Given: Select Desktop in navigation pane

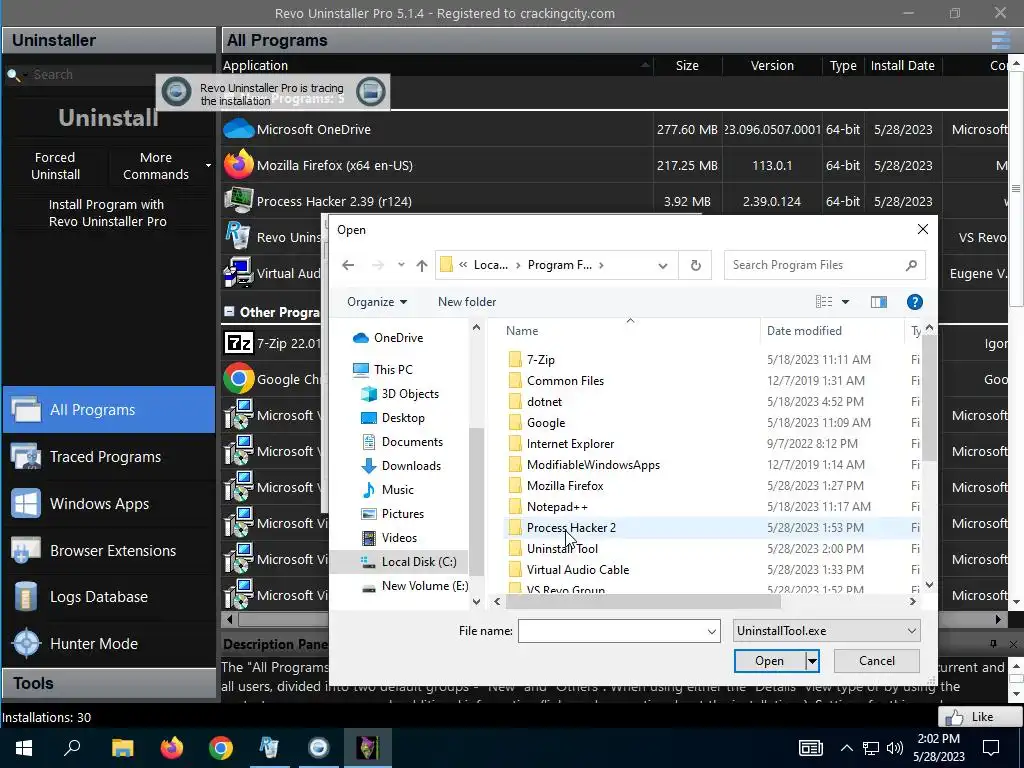Looking at the screenshot, I should (402, 418).
